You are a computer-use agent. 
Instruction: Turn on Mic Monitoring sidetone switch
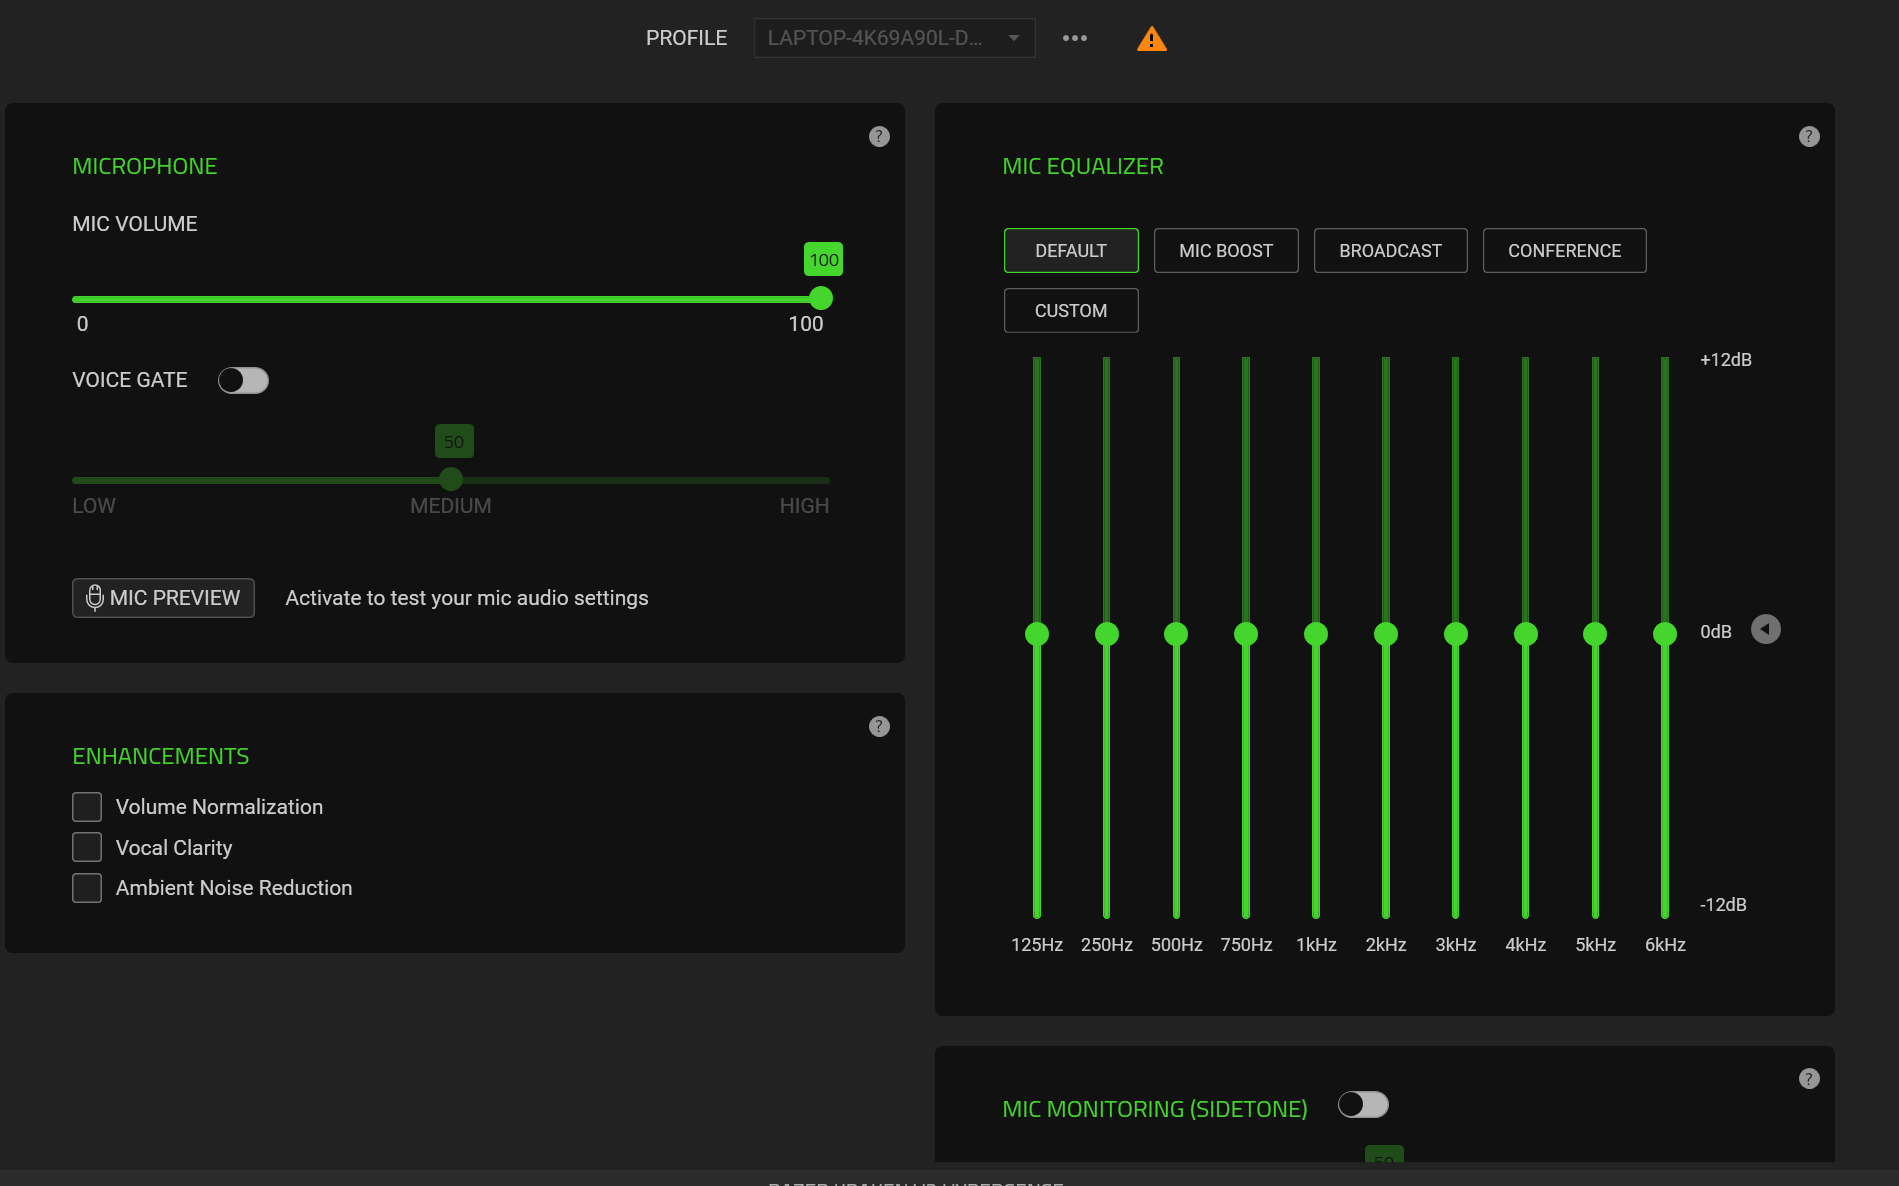[1363, 1105]
